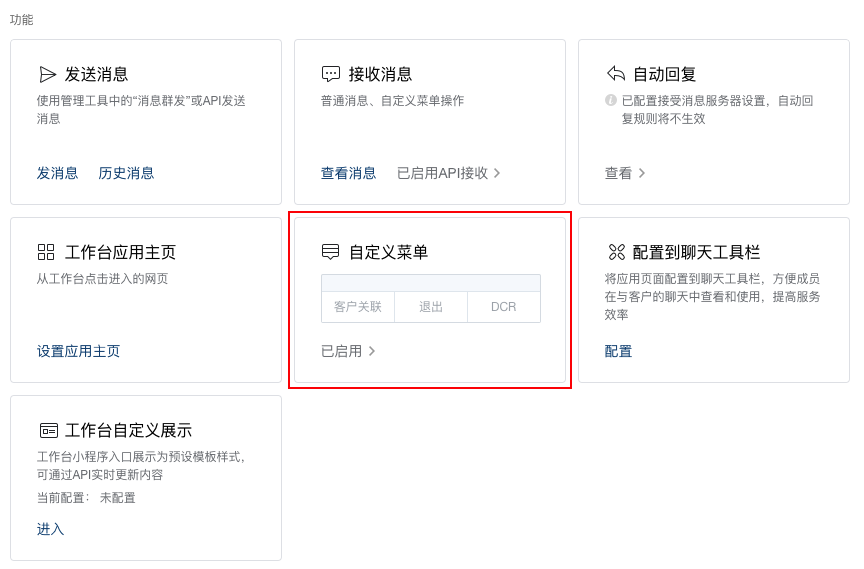Click the card icon beside 工作台自定义展示
864x569 pixels.
click(48, 430)
